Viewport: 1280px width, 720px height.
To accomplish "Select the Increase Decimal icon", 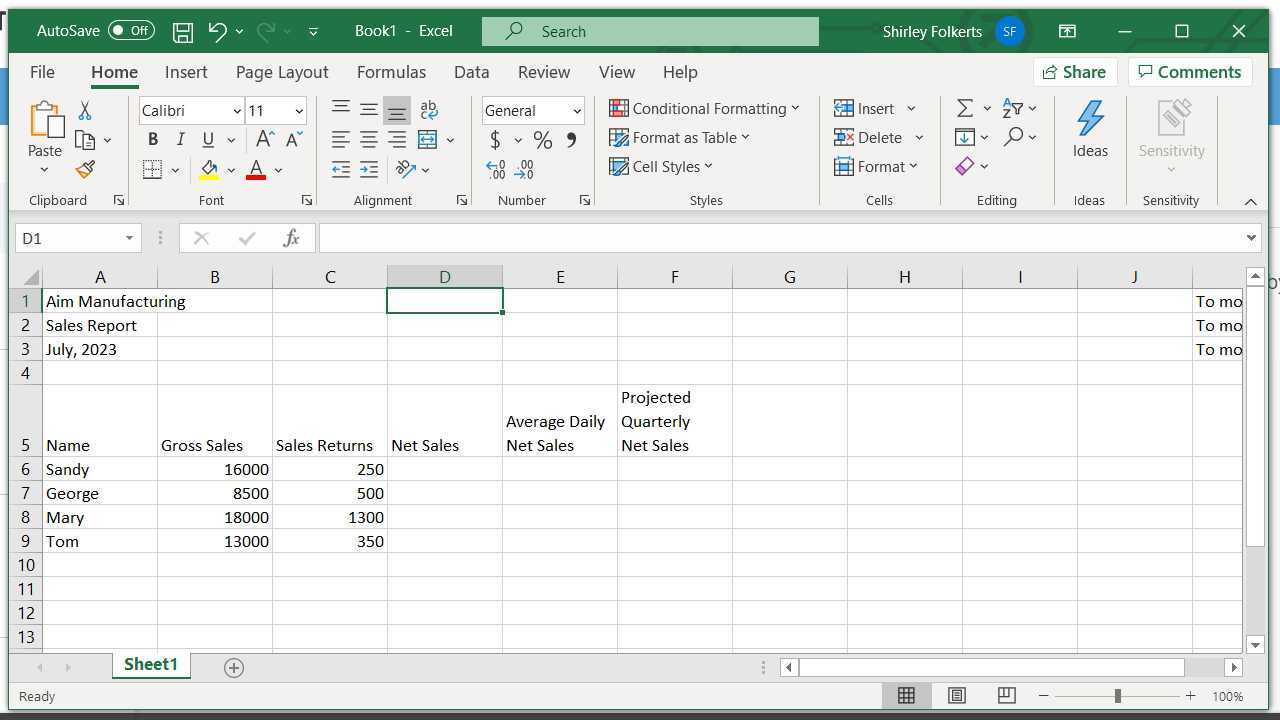I will click(495, 170).
